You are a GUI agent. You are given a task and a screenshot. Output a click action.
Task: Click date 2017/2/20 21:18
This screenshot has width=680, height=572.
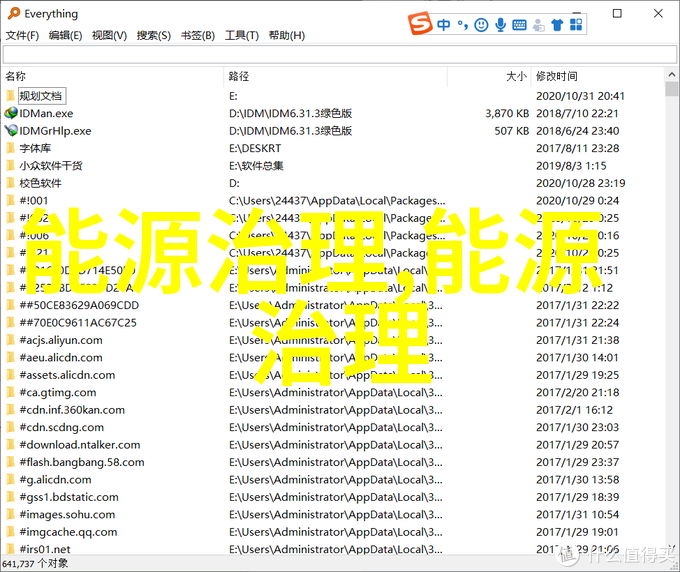click(x=578, y=392)
